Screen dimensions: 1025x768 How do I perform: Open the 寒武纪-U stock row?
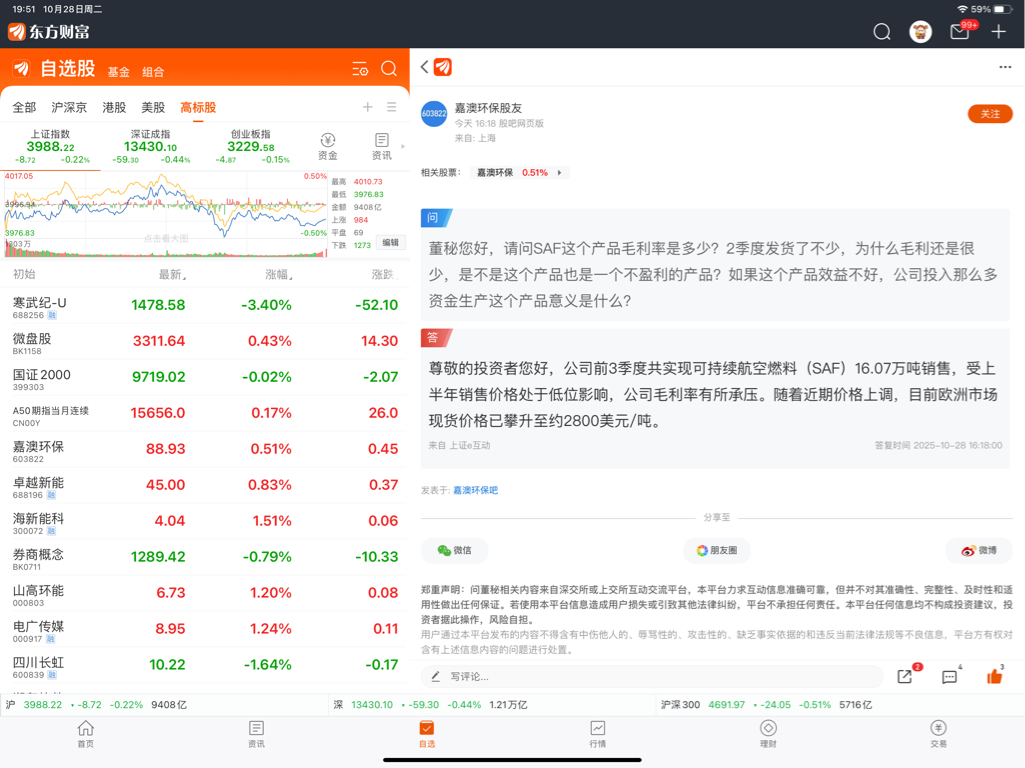point(205,305)
